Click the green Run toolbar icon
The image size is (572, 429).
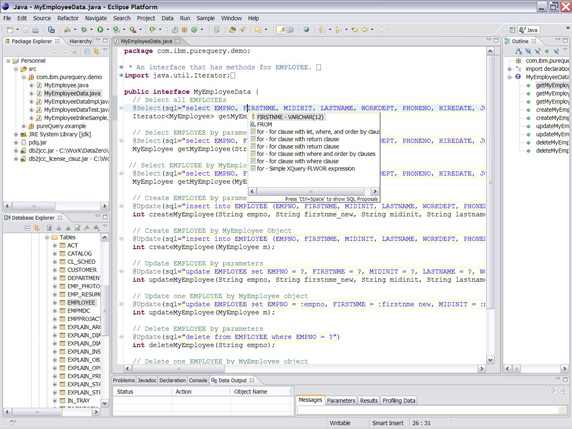(100, 30)
